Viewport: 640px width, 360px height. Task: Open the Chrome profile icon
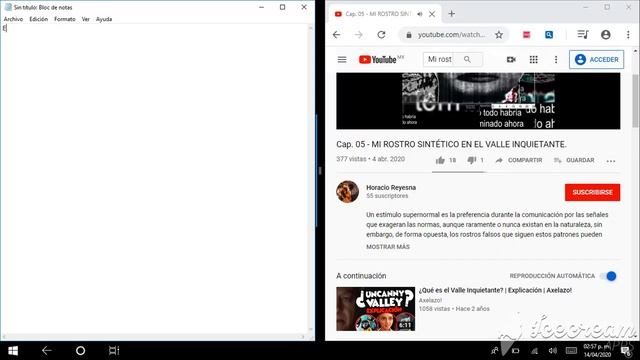[x=606, y=35]
